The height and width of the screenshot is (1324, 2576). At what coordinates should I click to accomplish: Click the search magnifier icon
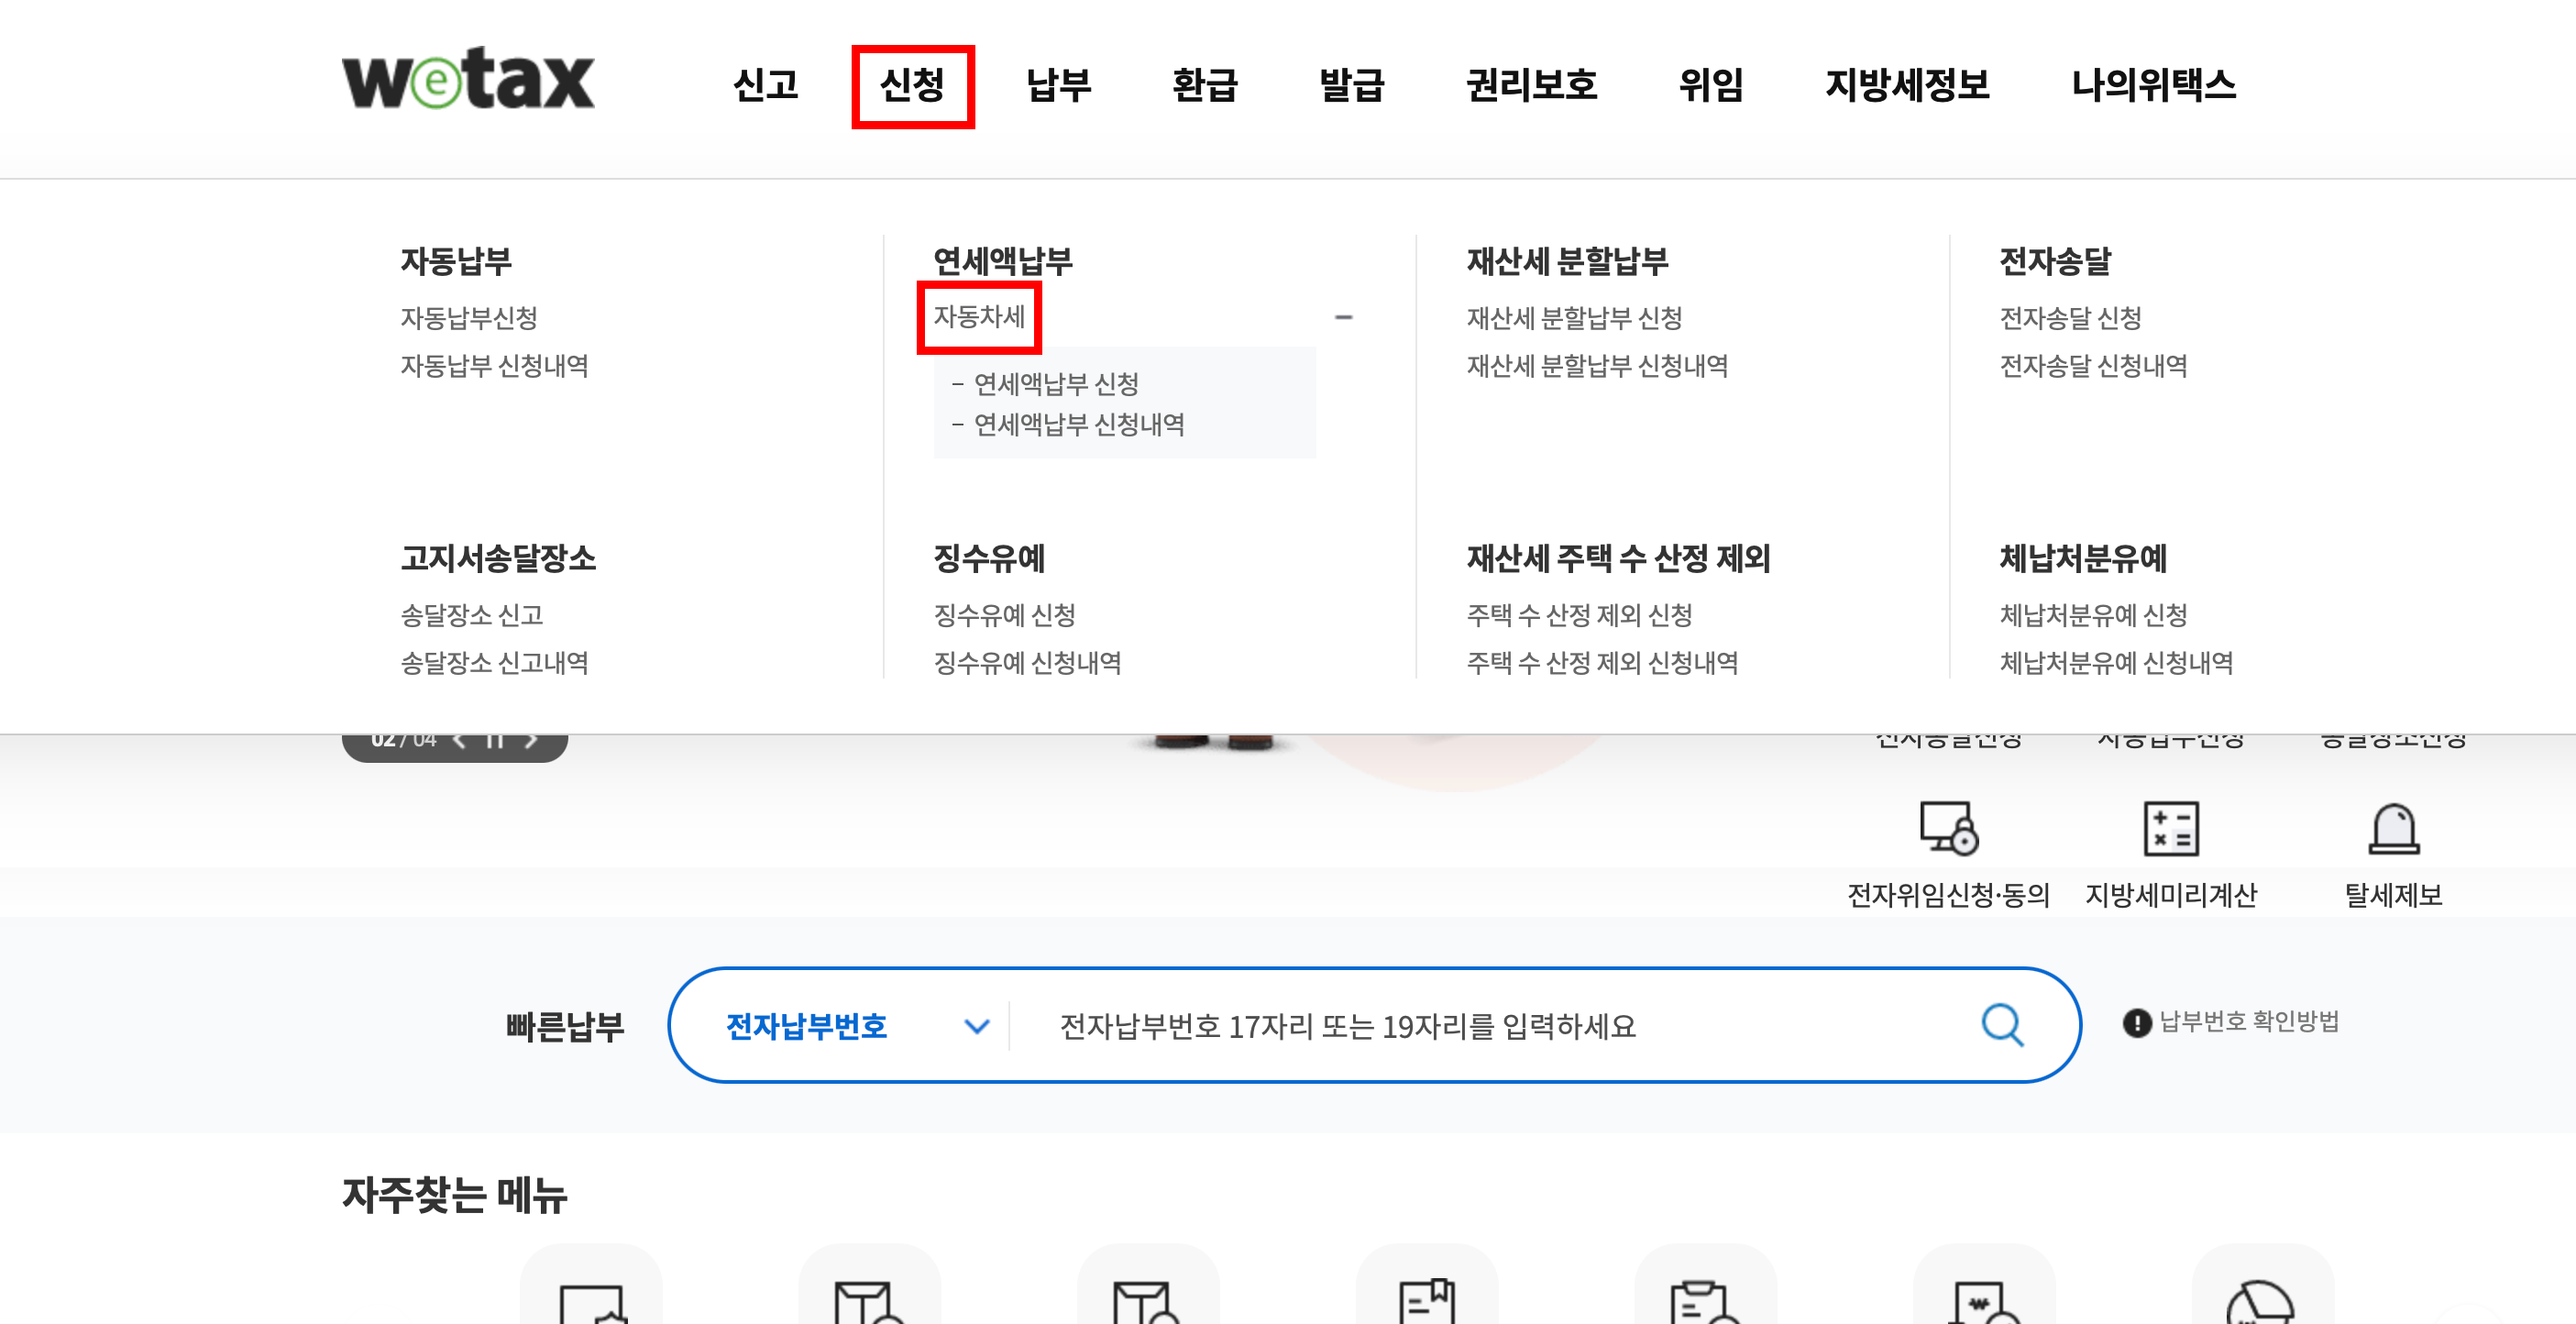tap(2001, 1025)
